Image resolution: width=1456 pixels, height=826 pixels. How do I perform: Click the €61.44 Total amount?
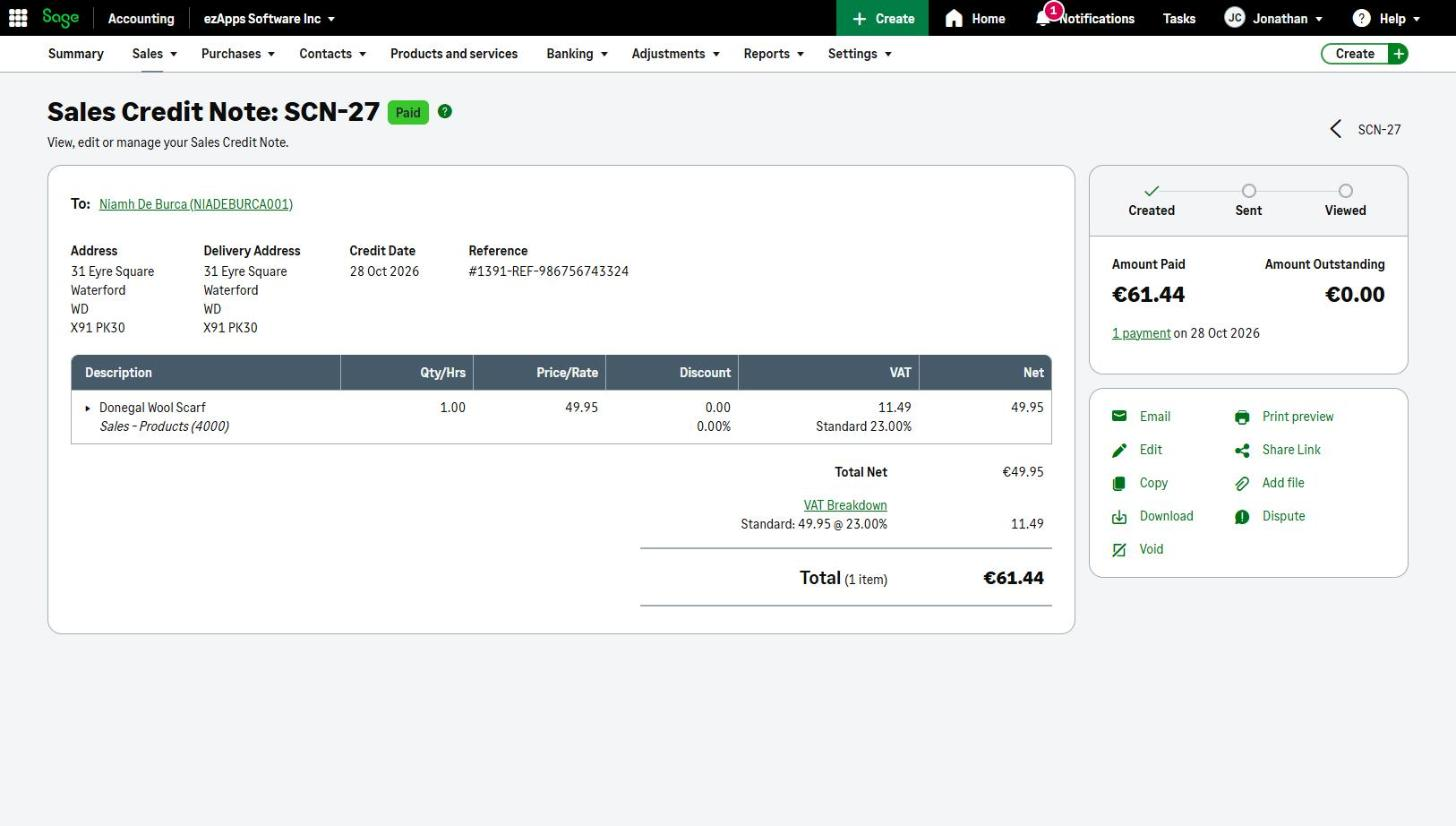click(1014, 578)
